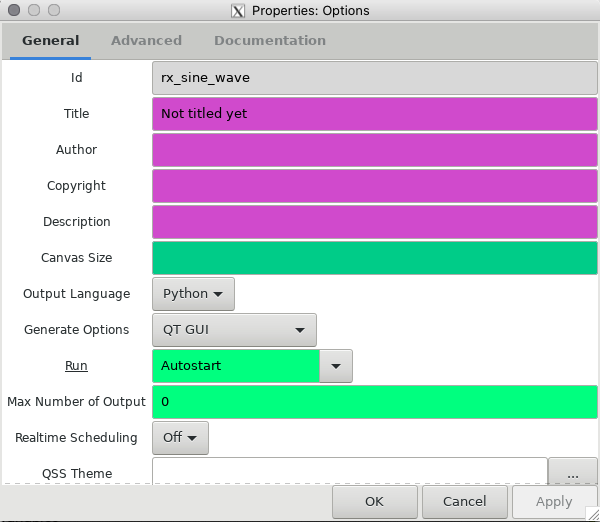
Task: Switch to the Advanced tab
Action: tap(147, 41)
